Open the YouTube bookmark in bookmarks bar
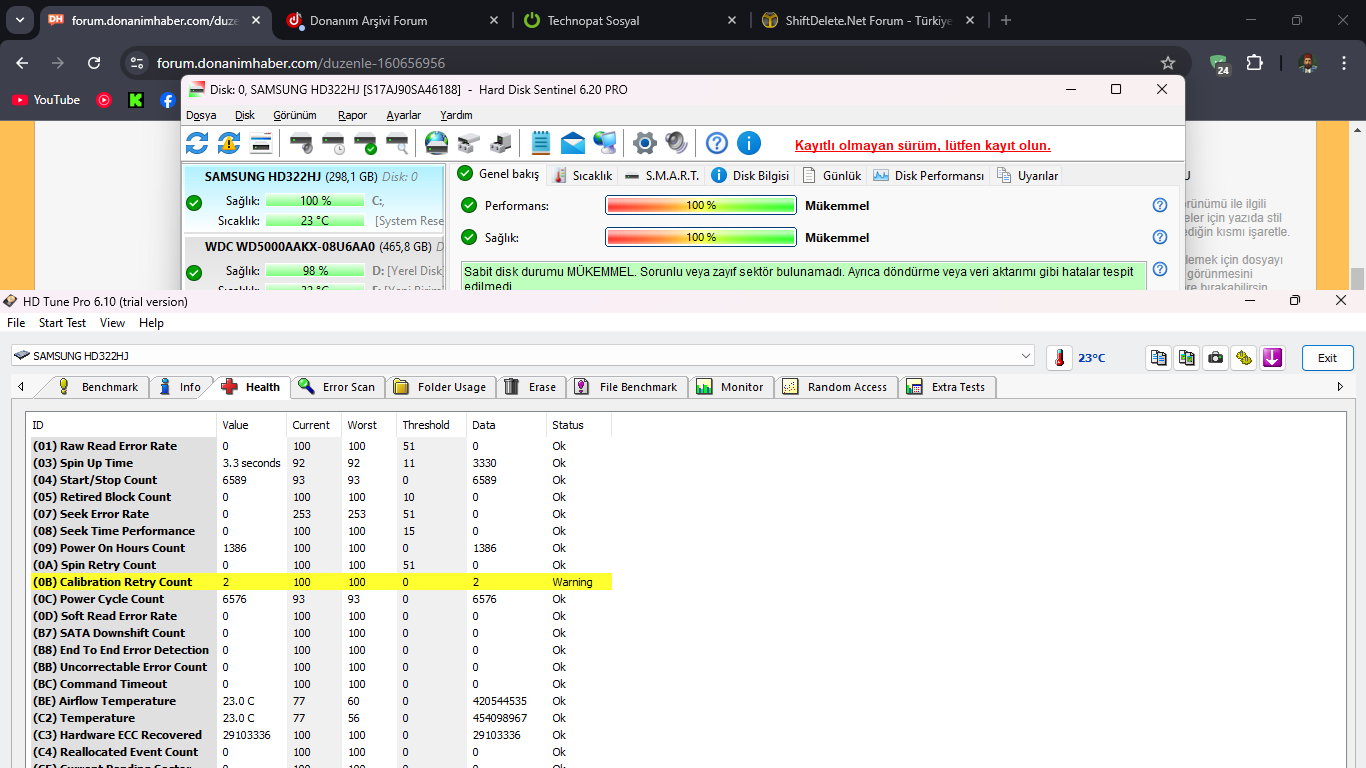Image resolution: width=1366 pixels, height=768 pixels. coord(46,100)
